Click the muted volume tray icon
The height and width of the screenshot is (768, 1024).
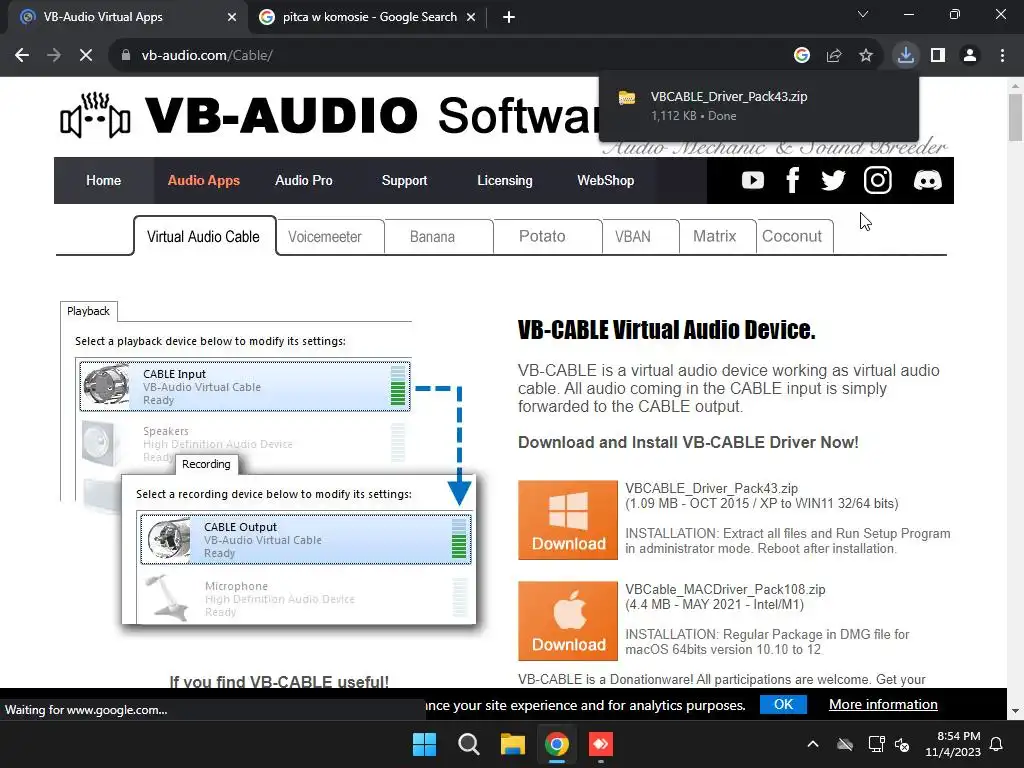point(903,744)
